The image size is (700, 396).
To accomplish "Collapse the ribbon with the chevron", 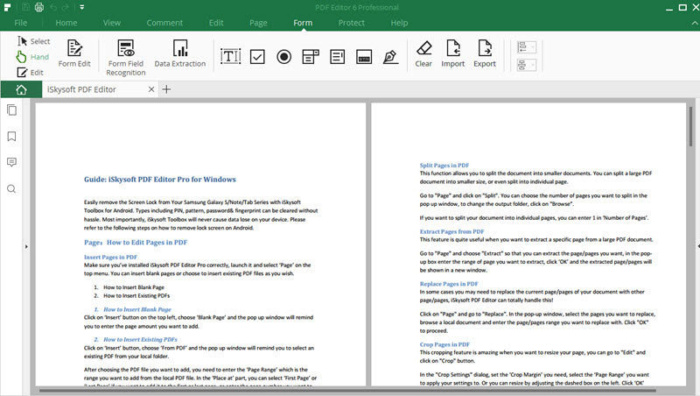I will coord(695,23).
